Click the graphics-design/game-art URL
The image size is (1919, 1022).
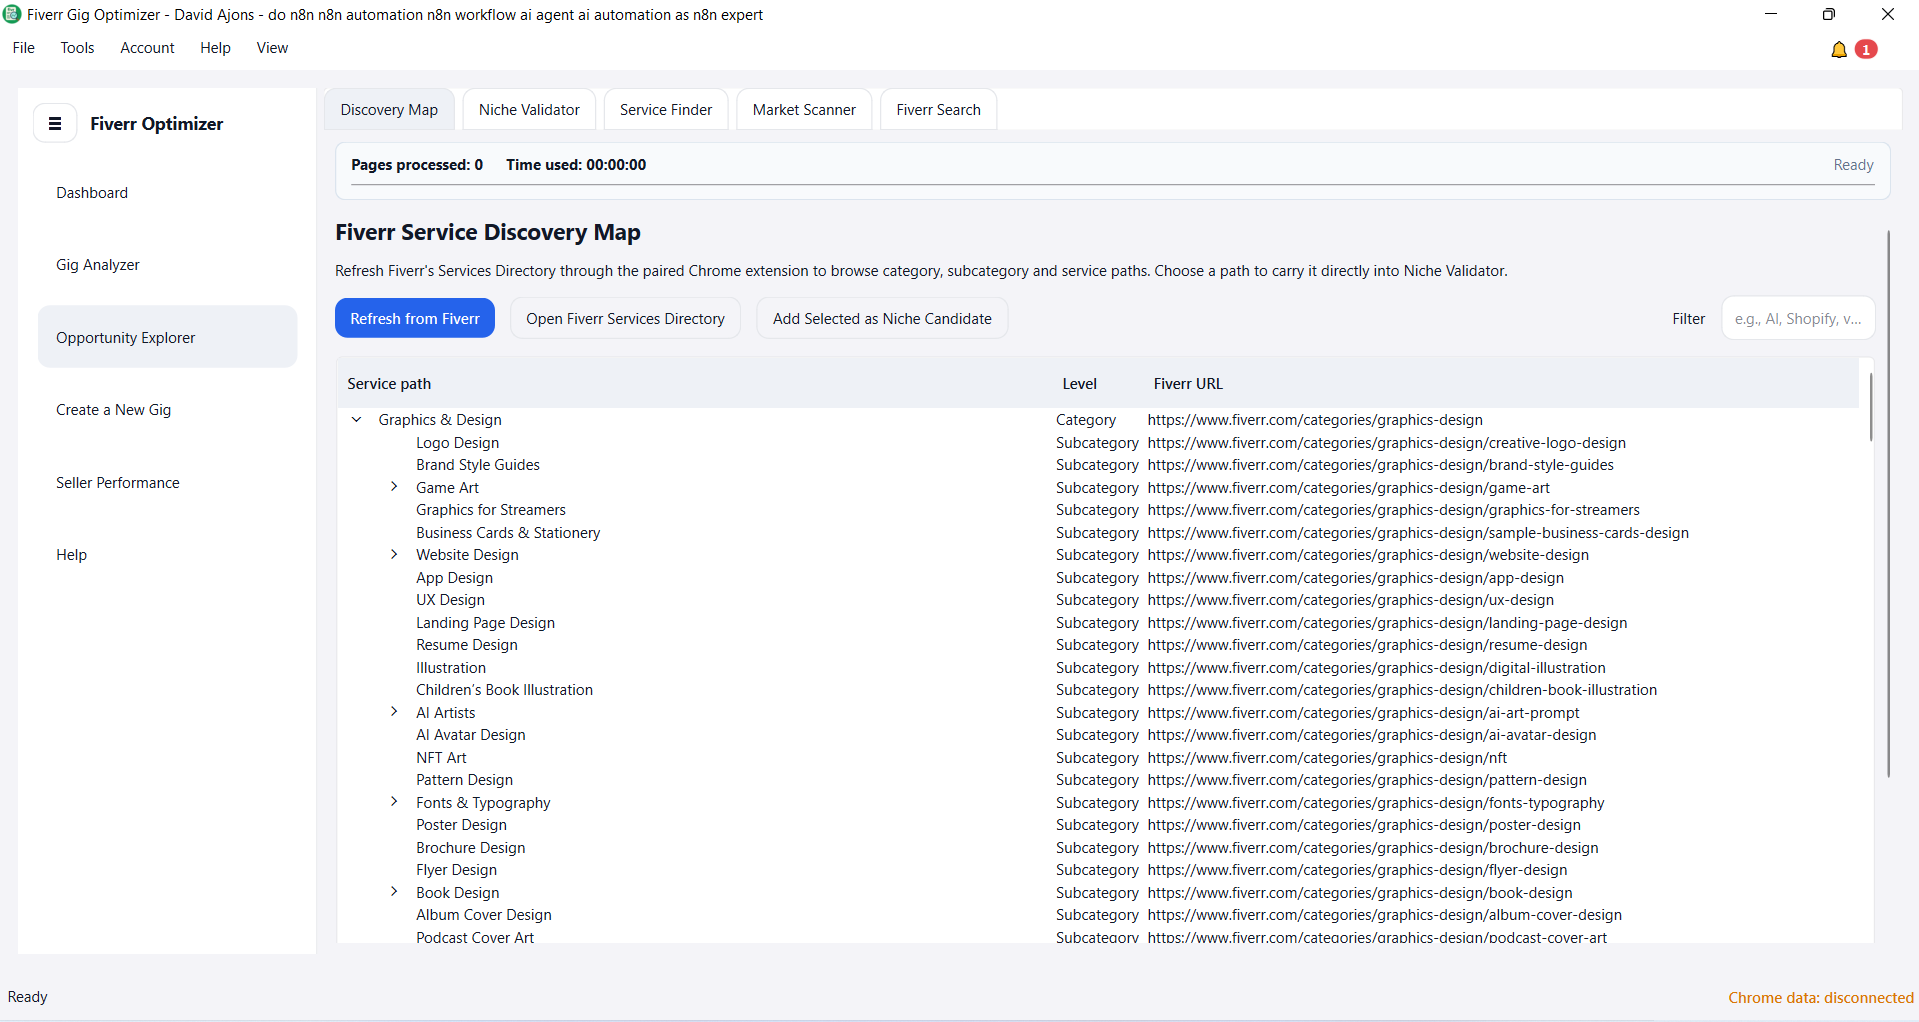(x=1348, y=488)
